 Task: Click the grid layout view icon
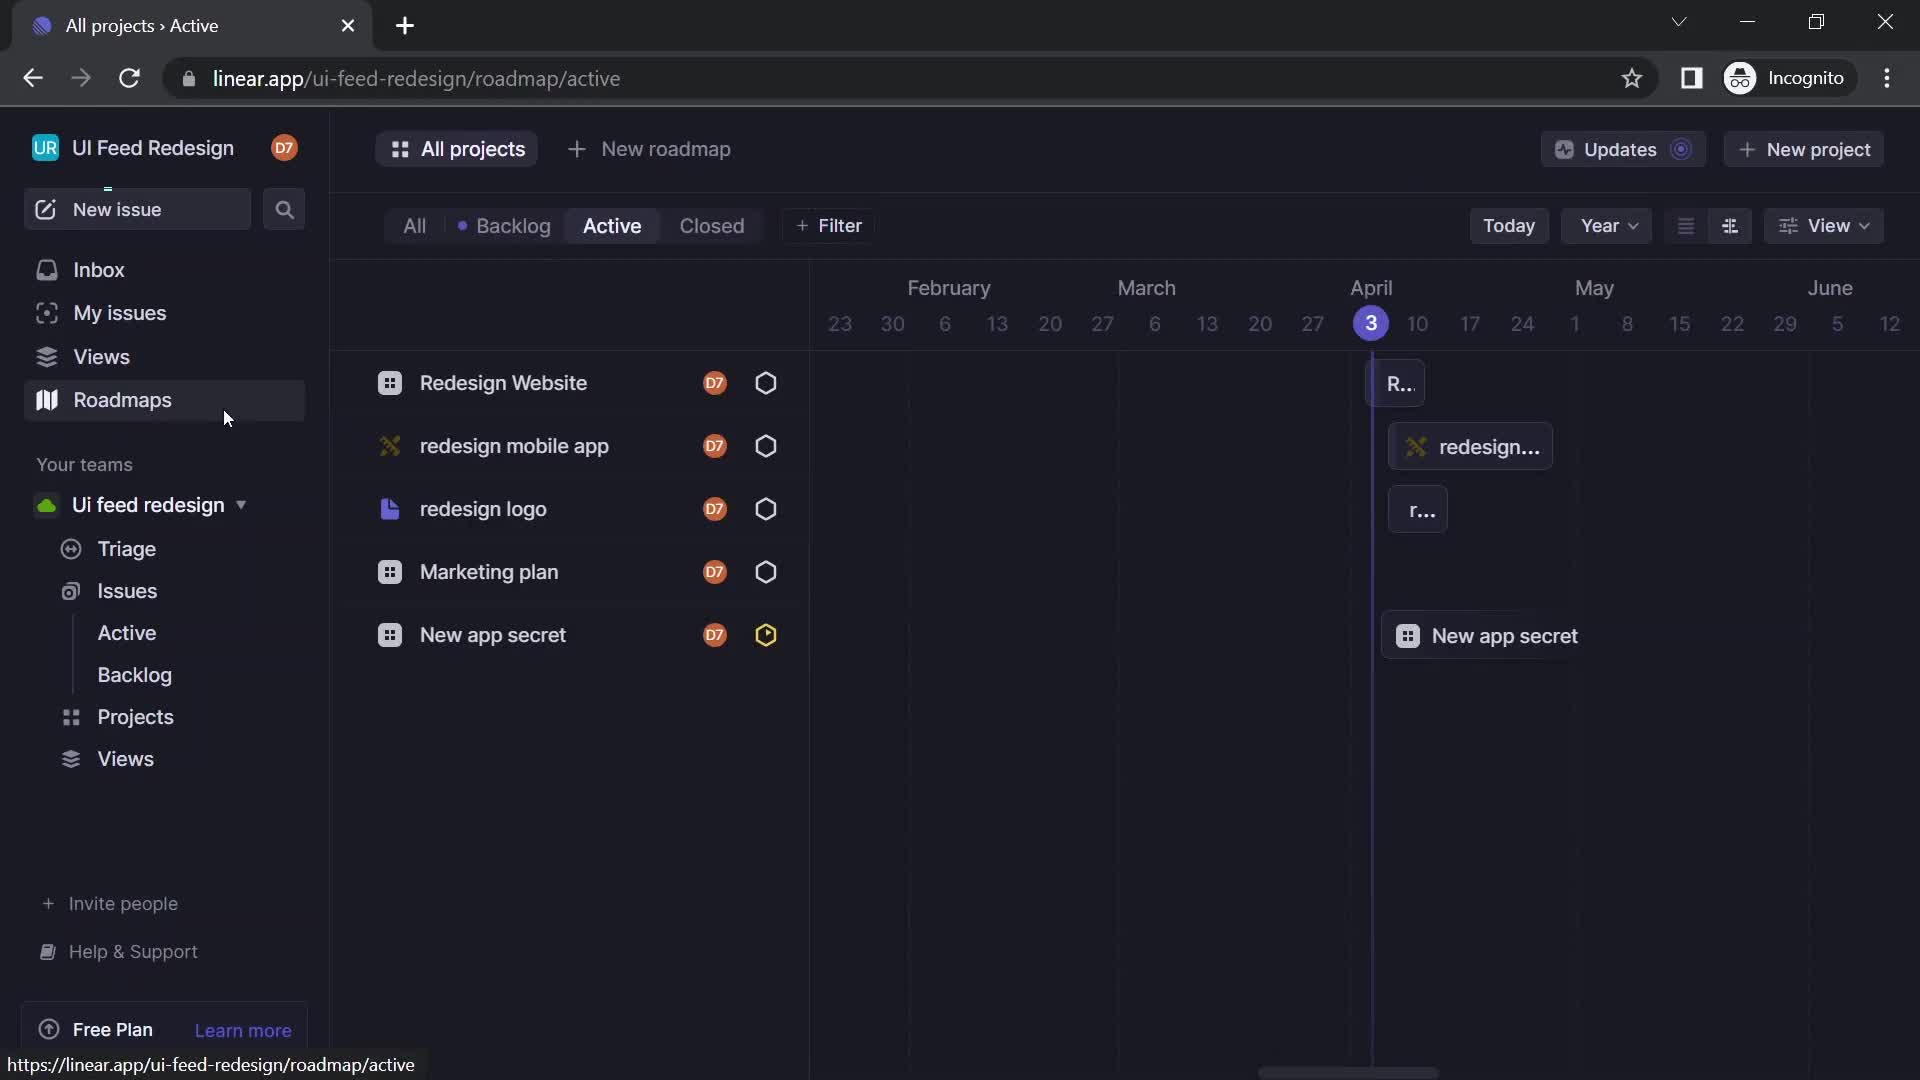click(1731, 224)
